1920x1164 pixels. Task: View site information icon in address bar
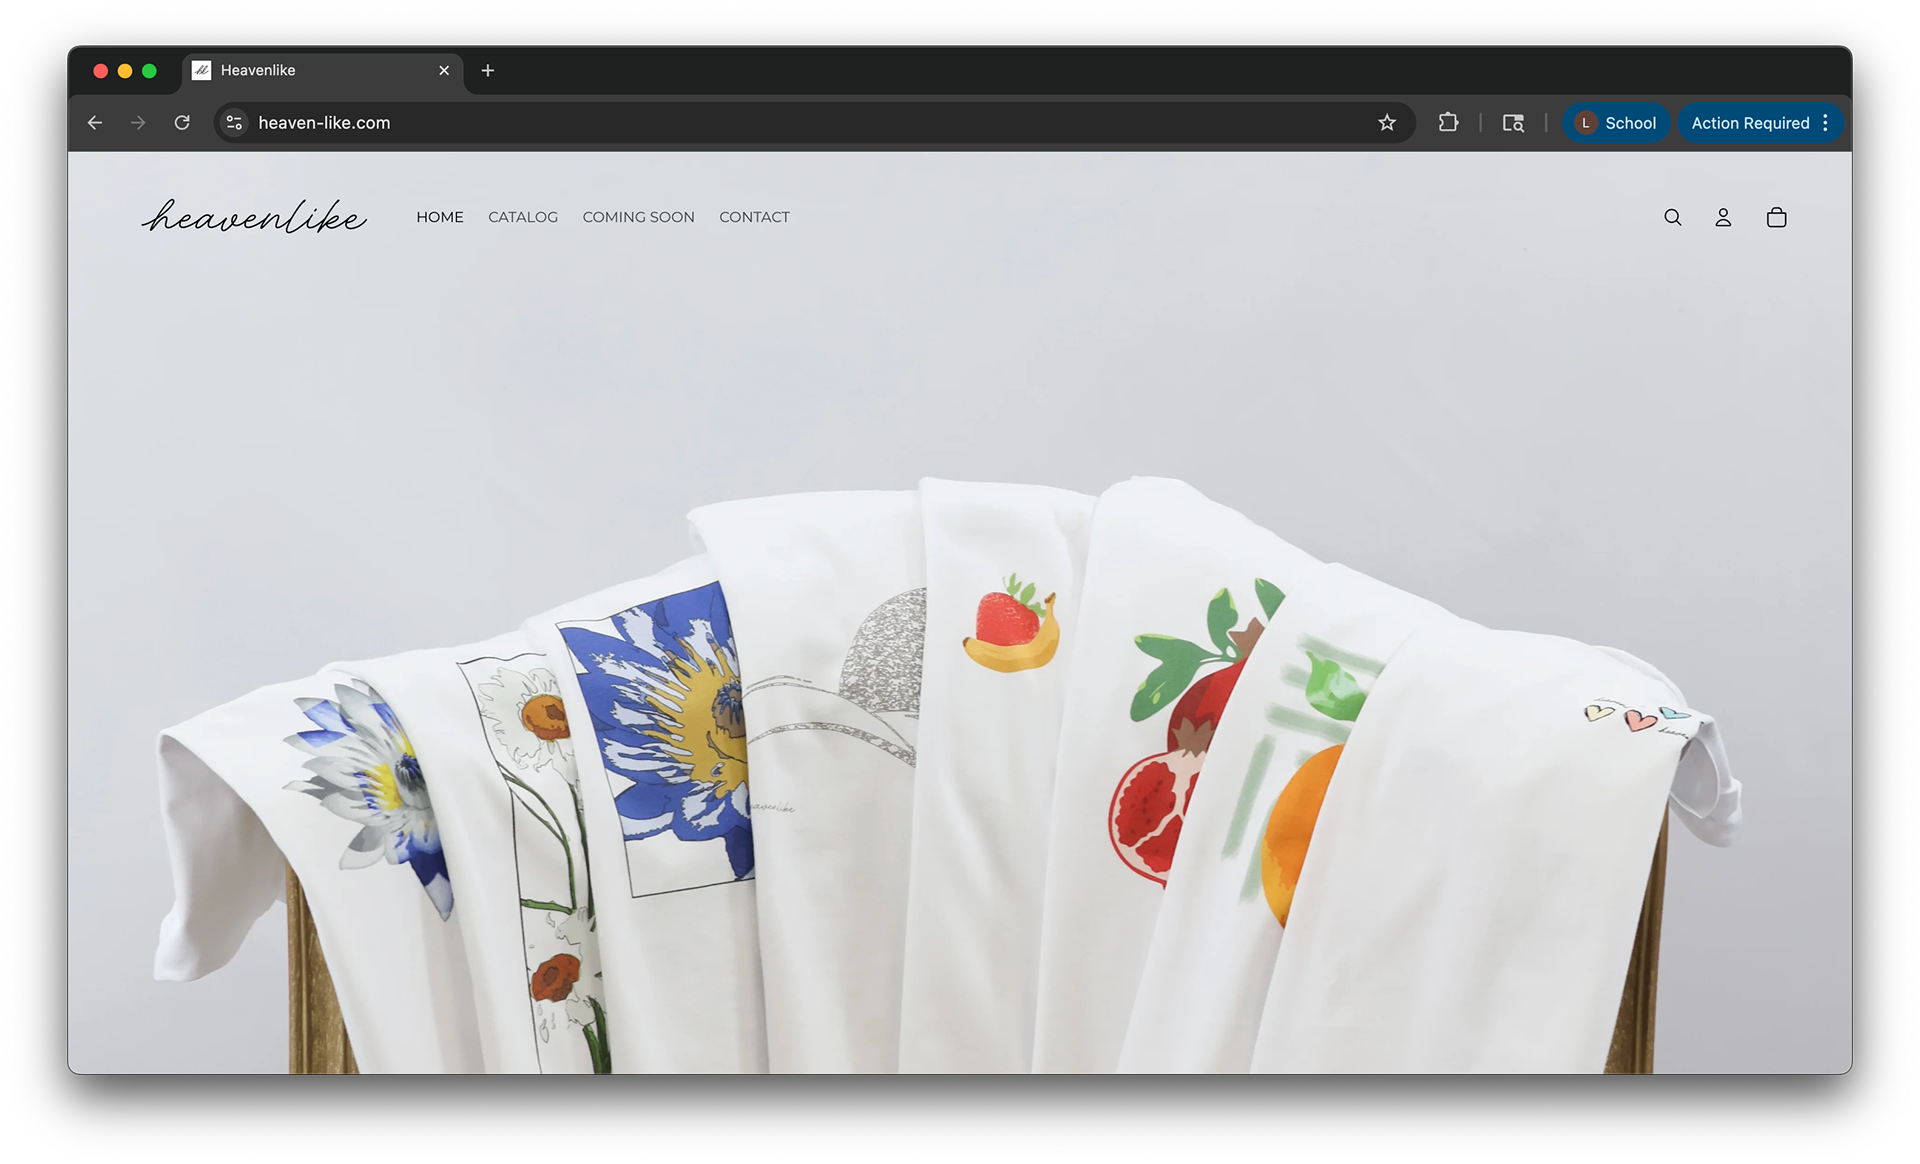(234, 123)
